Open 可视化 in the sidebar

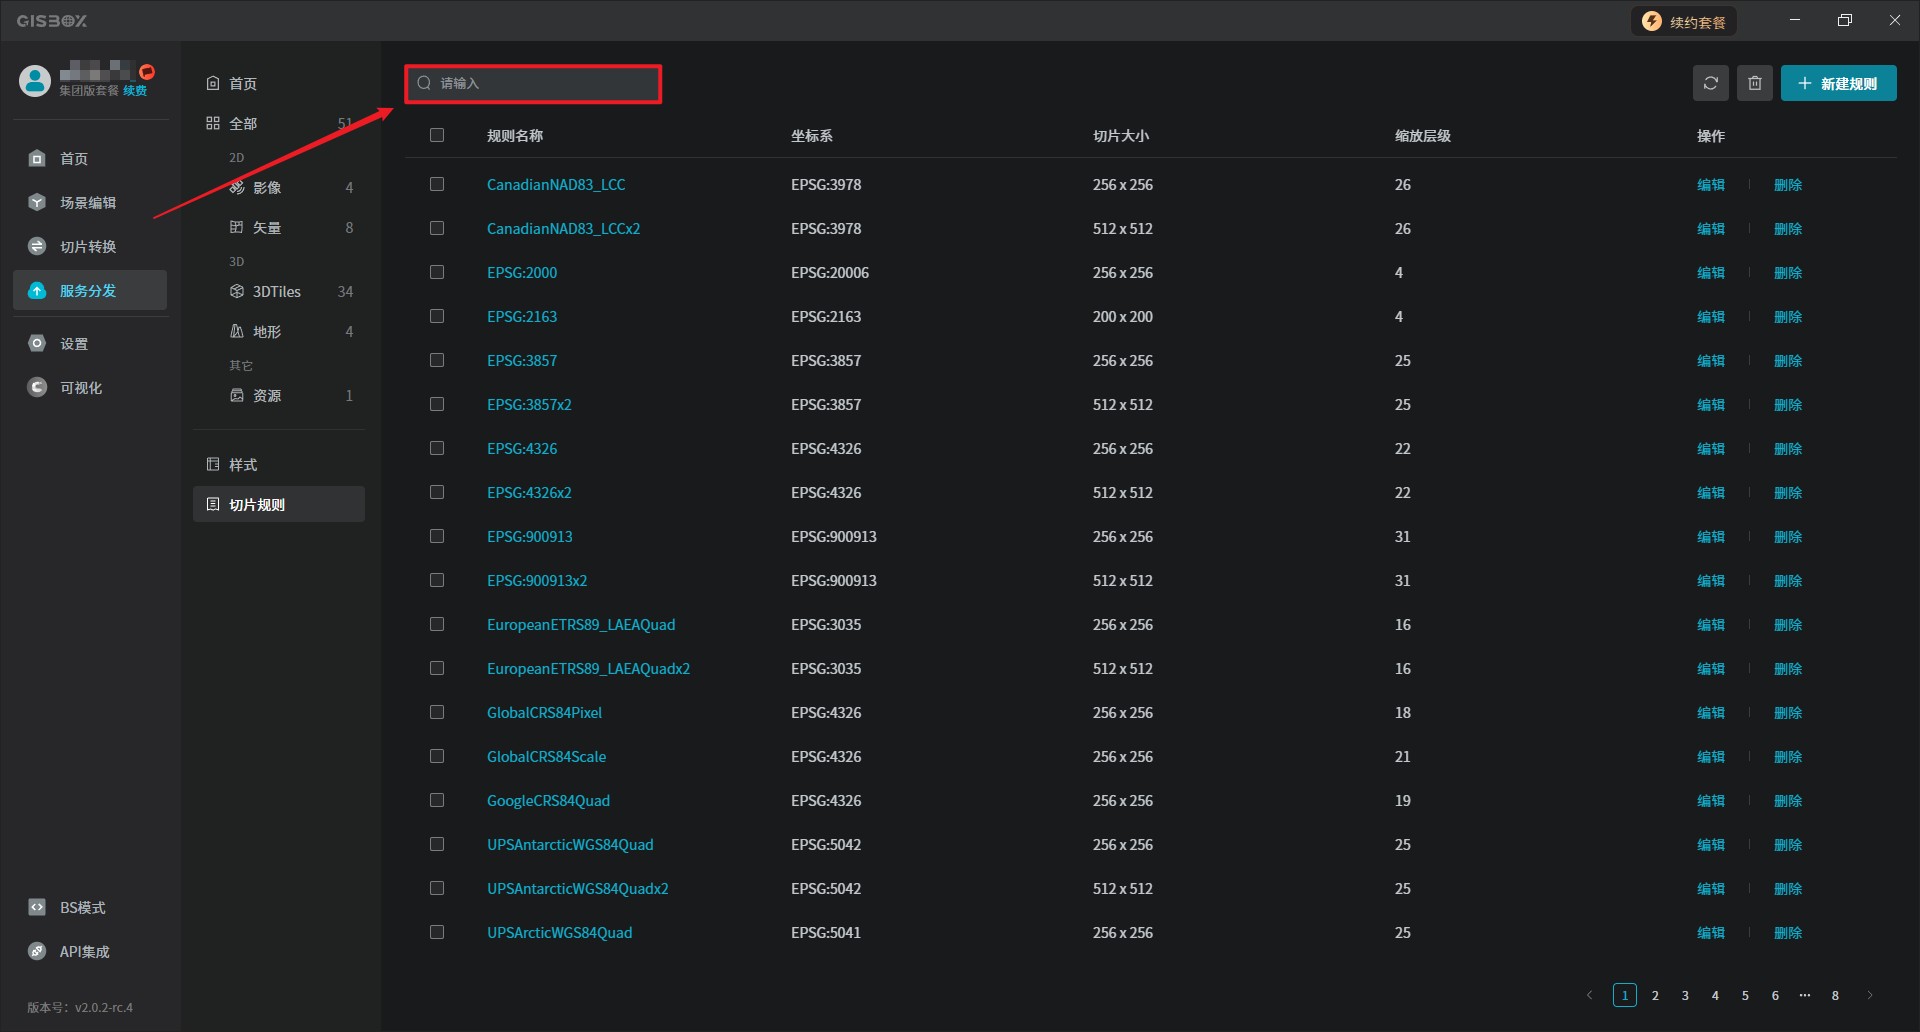pos(81,388)
